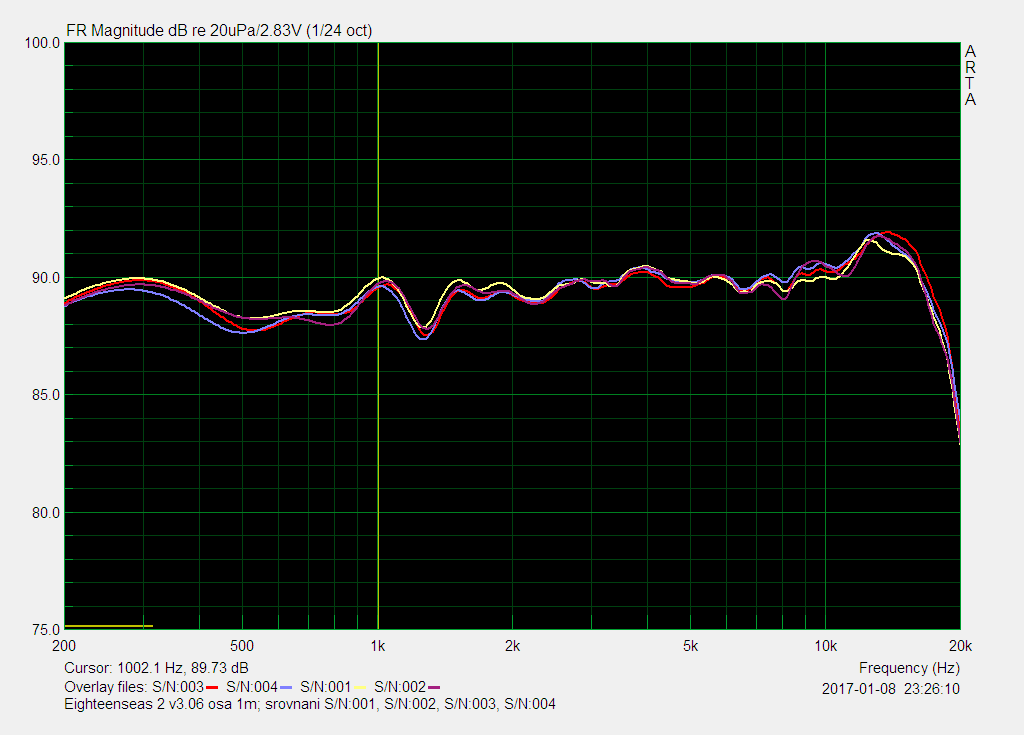The height and width of the screenshot is (735, 1024).
Task: Click the S/N:004 overlay legend label
Action: pyautogui.click(x=251, y=687)
